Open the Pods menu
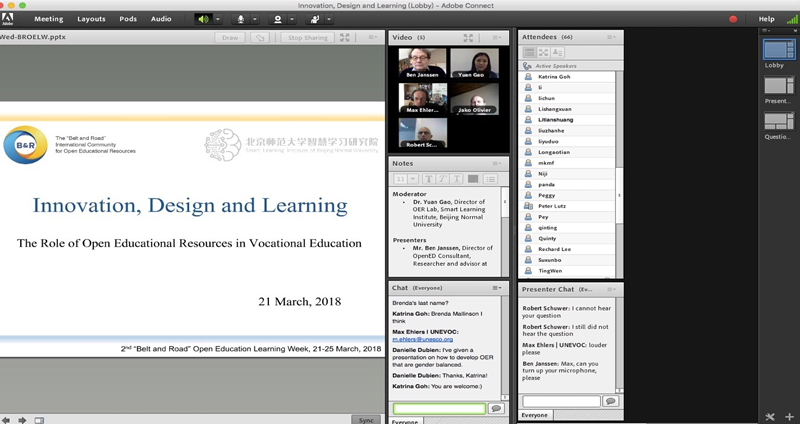The width and height of the screenshot is (800, 424). (127, 18)
